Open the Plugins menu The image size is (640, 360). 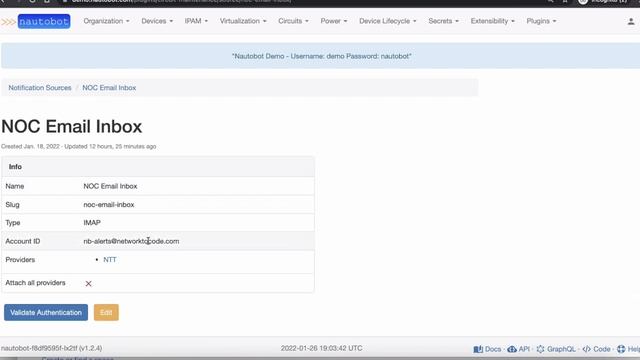pos(541,21)
